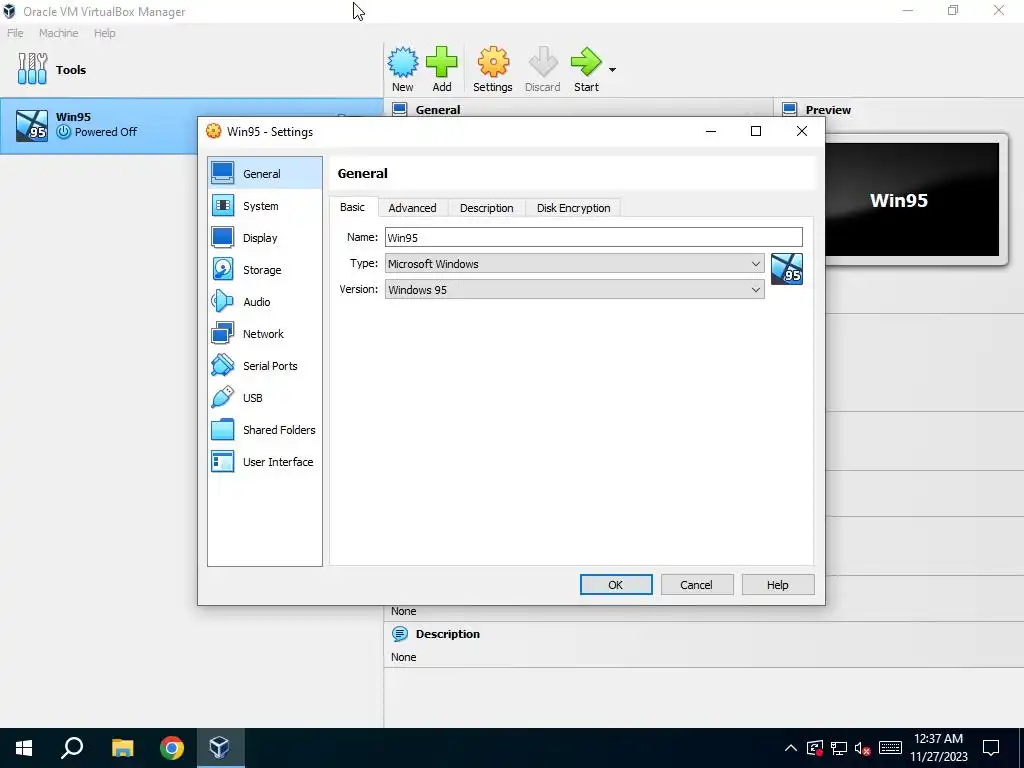The height and width of the screenshot is (768, 1024).
Task: Select the Display category icon
Action: (x=223, y=237)
